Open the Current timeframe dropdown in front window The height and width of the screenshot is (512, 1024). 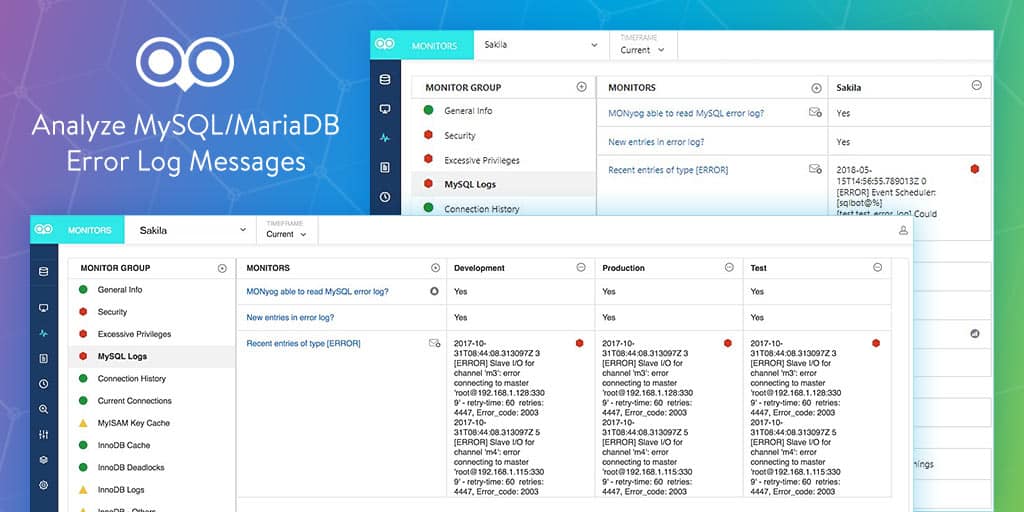point(287,230)
